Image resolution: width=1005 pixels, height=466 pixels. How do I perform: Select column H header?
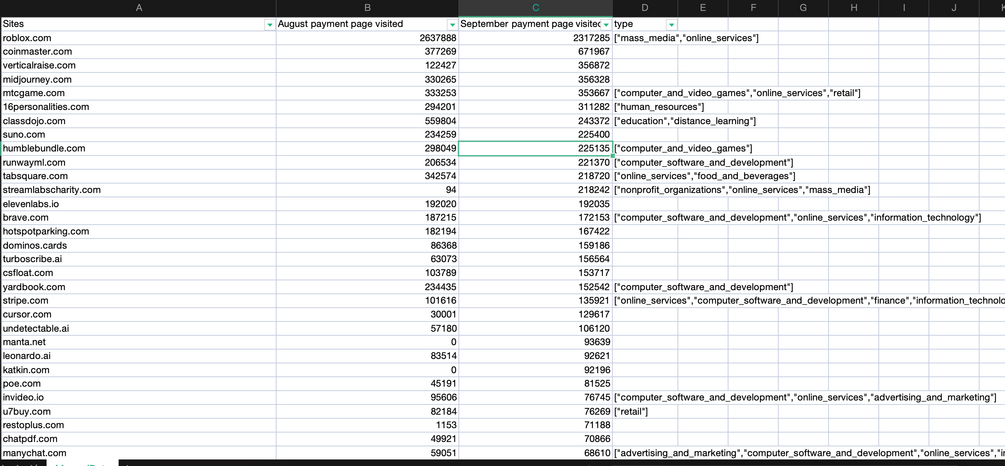853,8
